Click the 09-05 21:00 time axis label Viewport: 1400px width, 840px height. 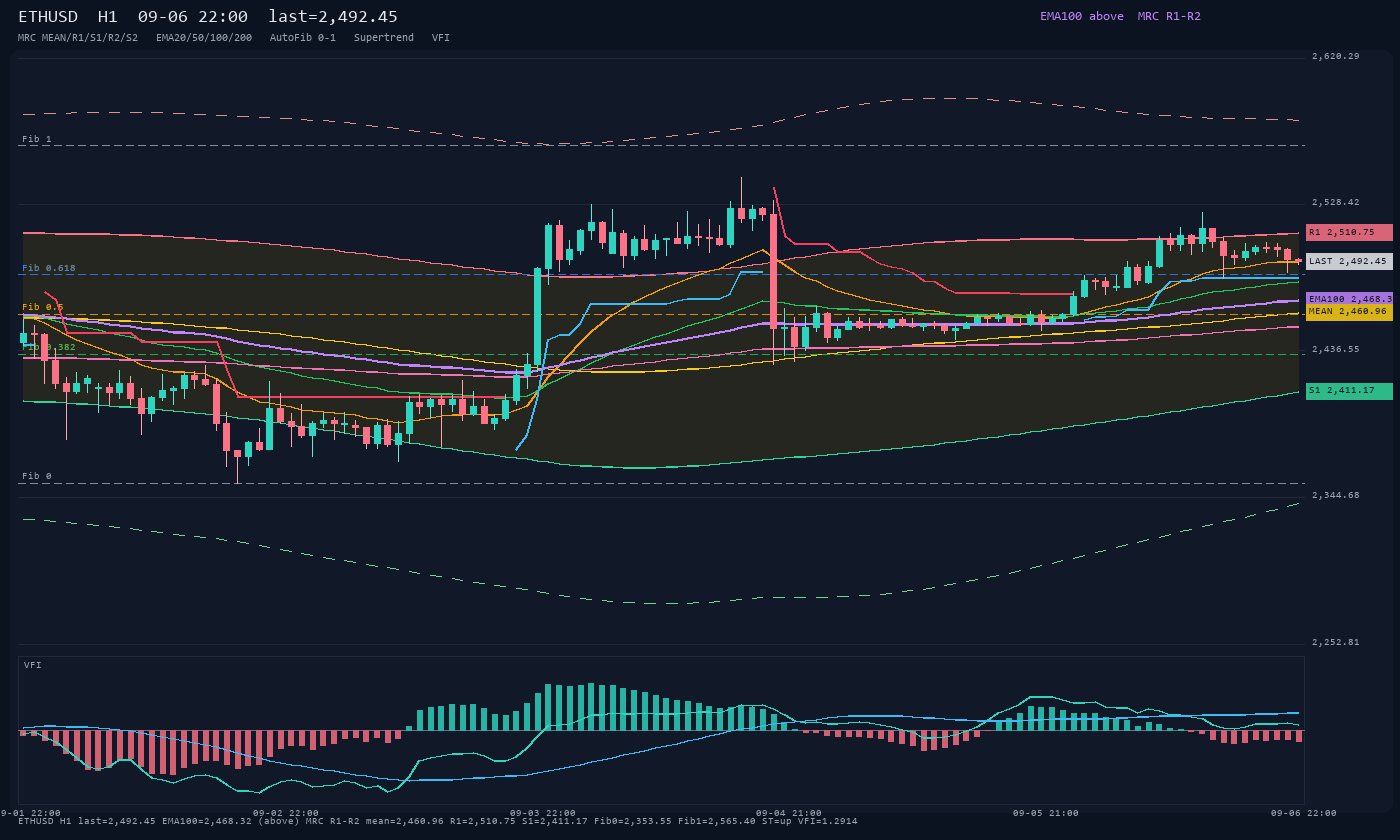click(1046, 813)
